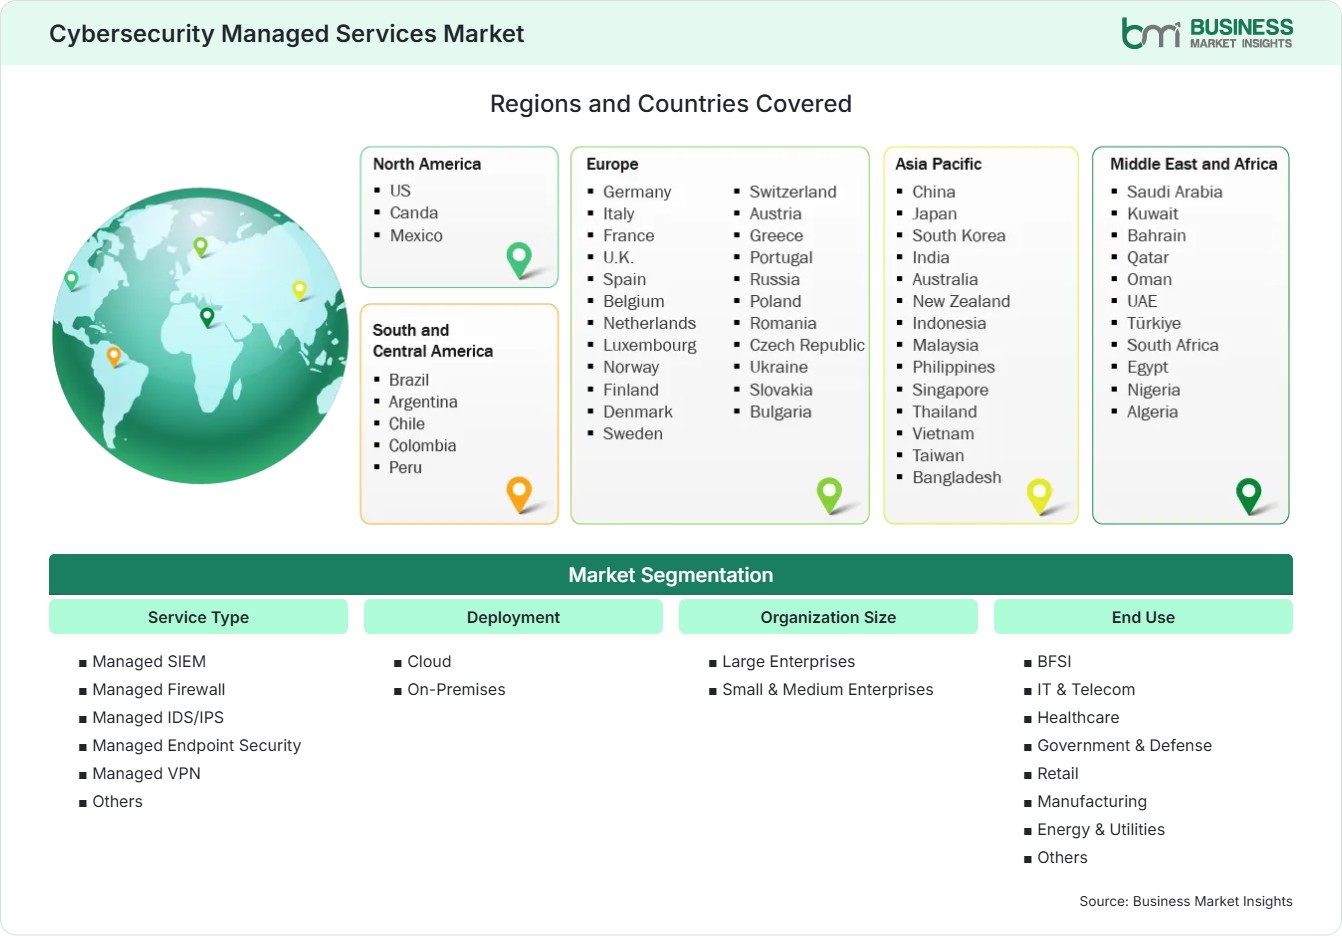Screen dimensions: 1342x936
Task: Click 'New Zealand' in Asia Pacific list
Action: (961, 301)
